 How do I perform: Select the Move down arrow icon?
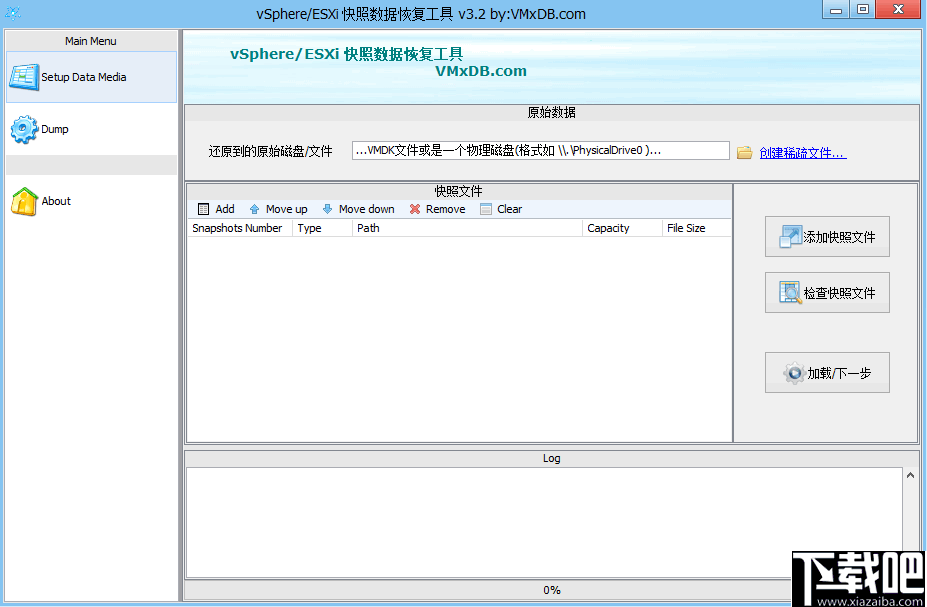[x=328, y=209]
